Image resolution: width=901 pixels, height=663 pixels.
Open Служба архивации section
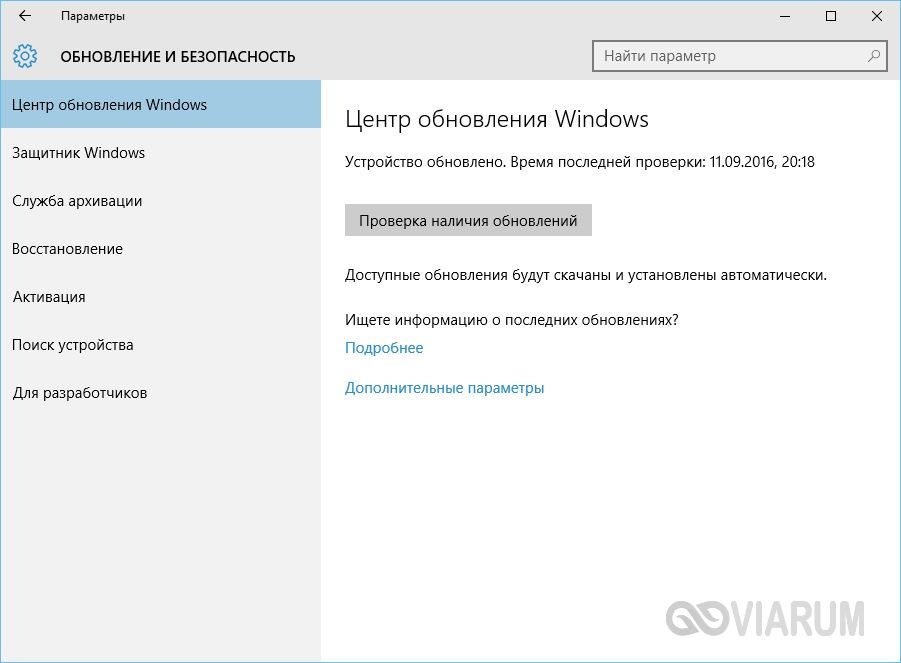coord(160,201)
